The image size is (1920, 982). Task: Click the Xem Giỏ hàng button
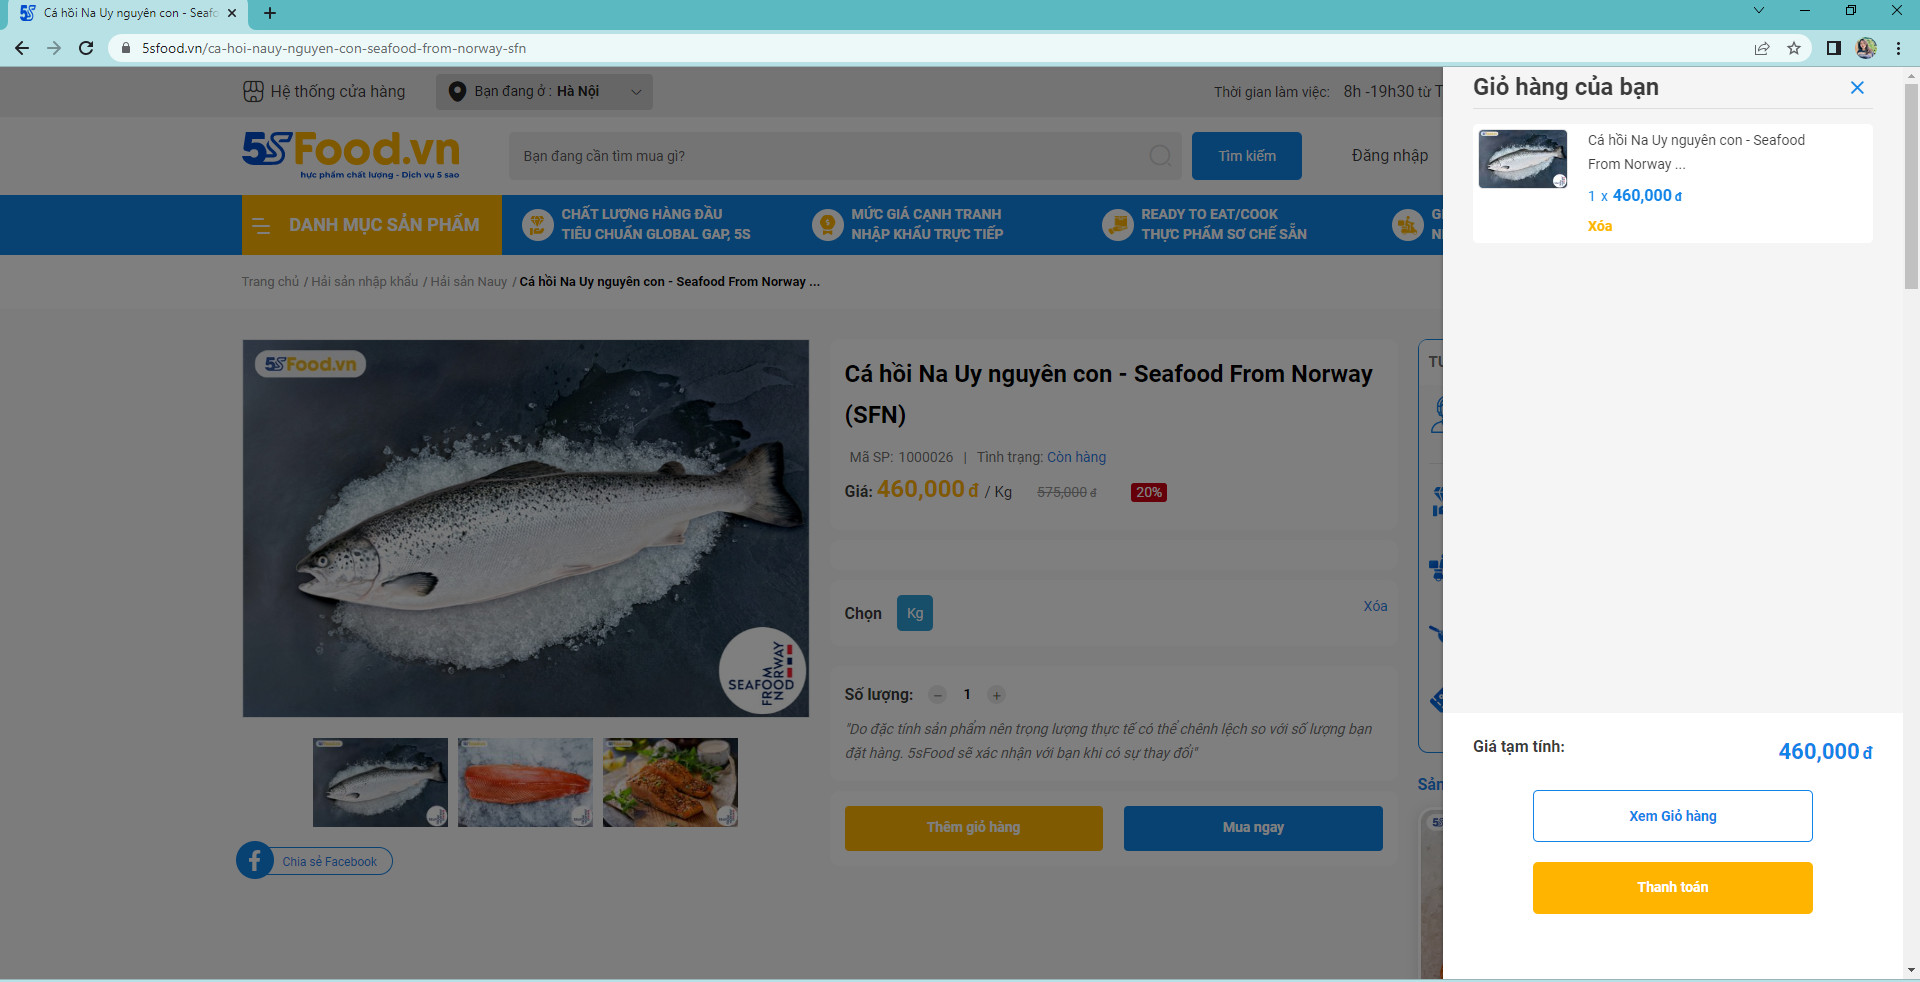pos(1672,816)
